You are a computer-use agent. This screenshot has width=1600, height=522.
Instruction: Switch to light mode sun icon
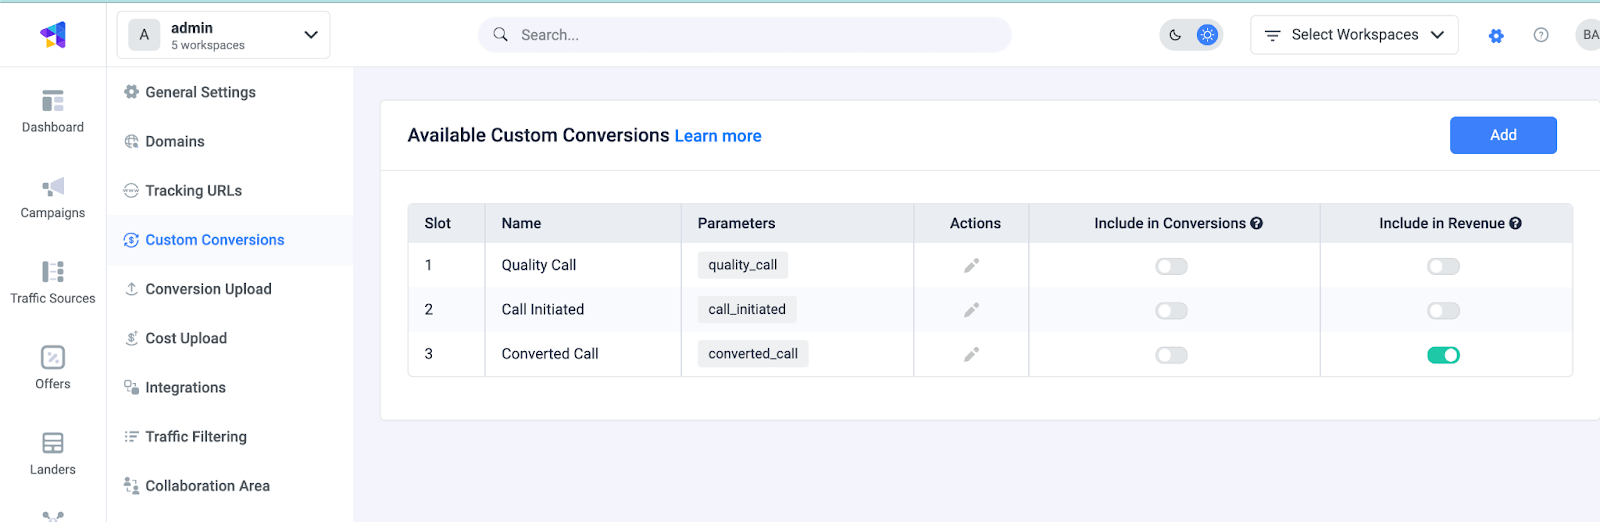click(1208, 35)
